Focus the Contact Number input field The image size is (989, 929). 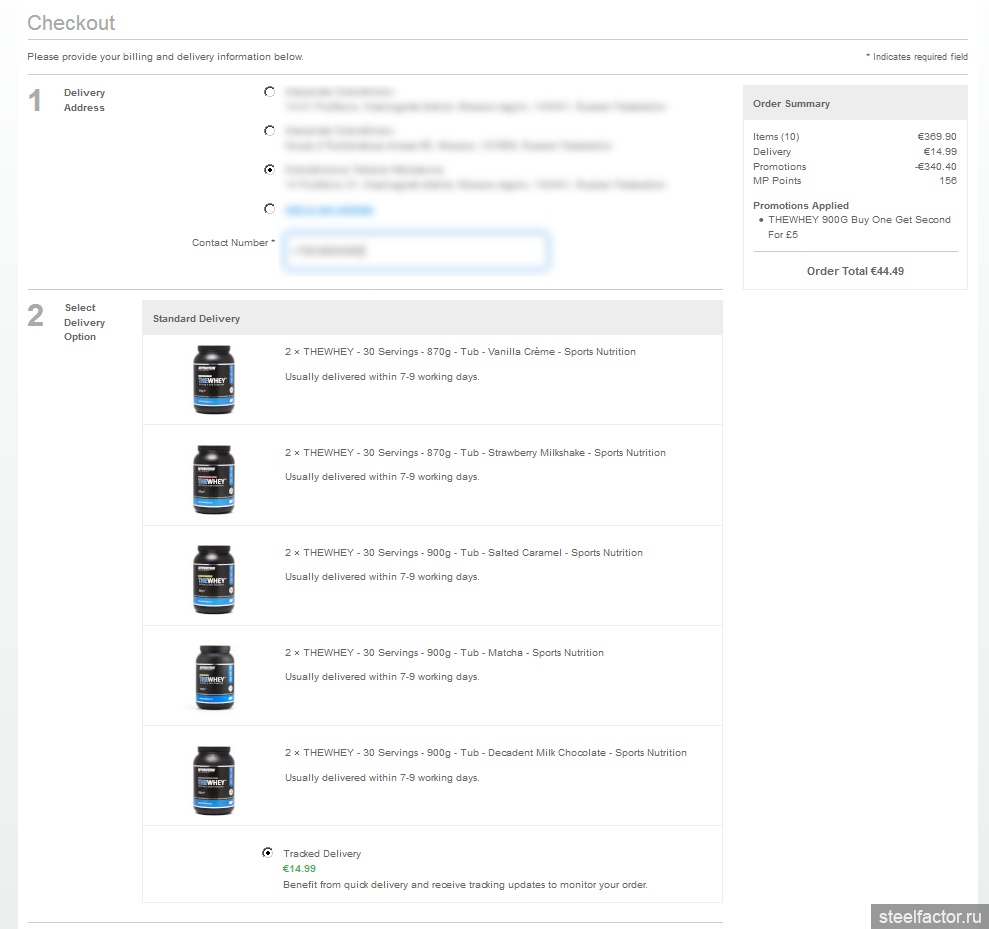click(x=415, y=251)
